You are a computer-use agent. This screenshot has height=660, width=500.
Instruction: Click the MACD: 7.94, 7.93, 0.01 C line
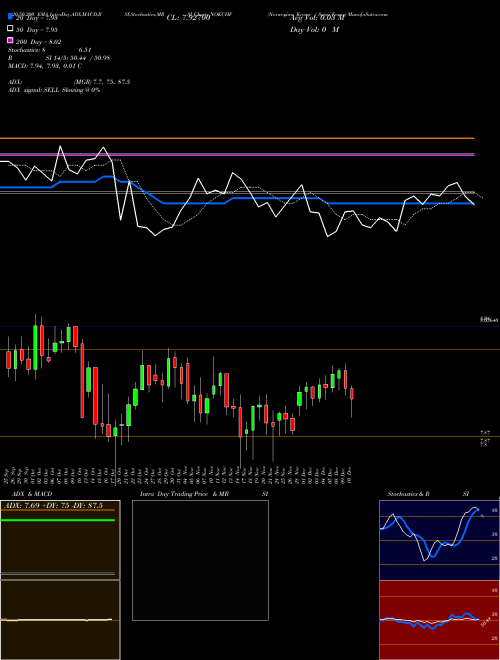coord(45,66)
